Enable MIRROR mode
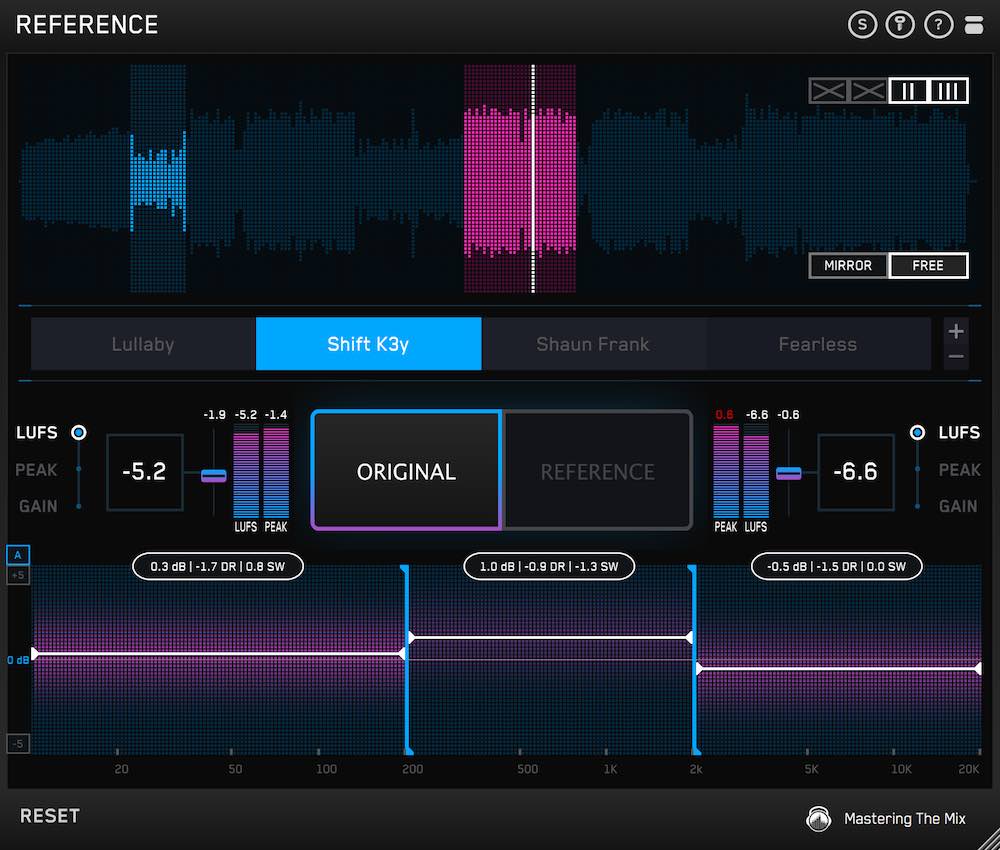The width and height of the screenshot is (1000, 850). [848, 265]
